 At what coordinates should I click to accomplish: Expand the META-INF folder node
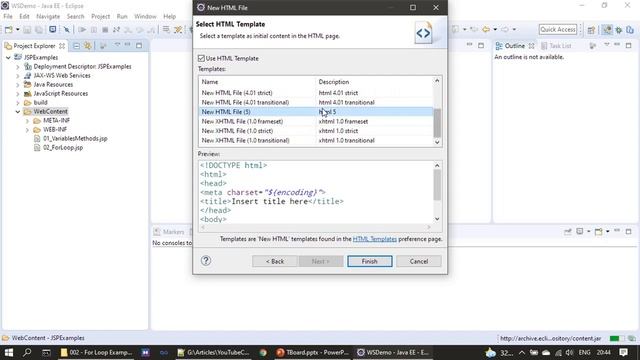[x=27, y=120]
